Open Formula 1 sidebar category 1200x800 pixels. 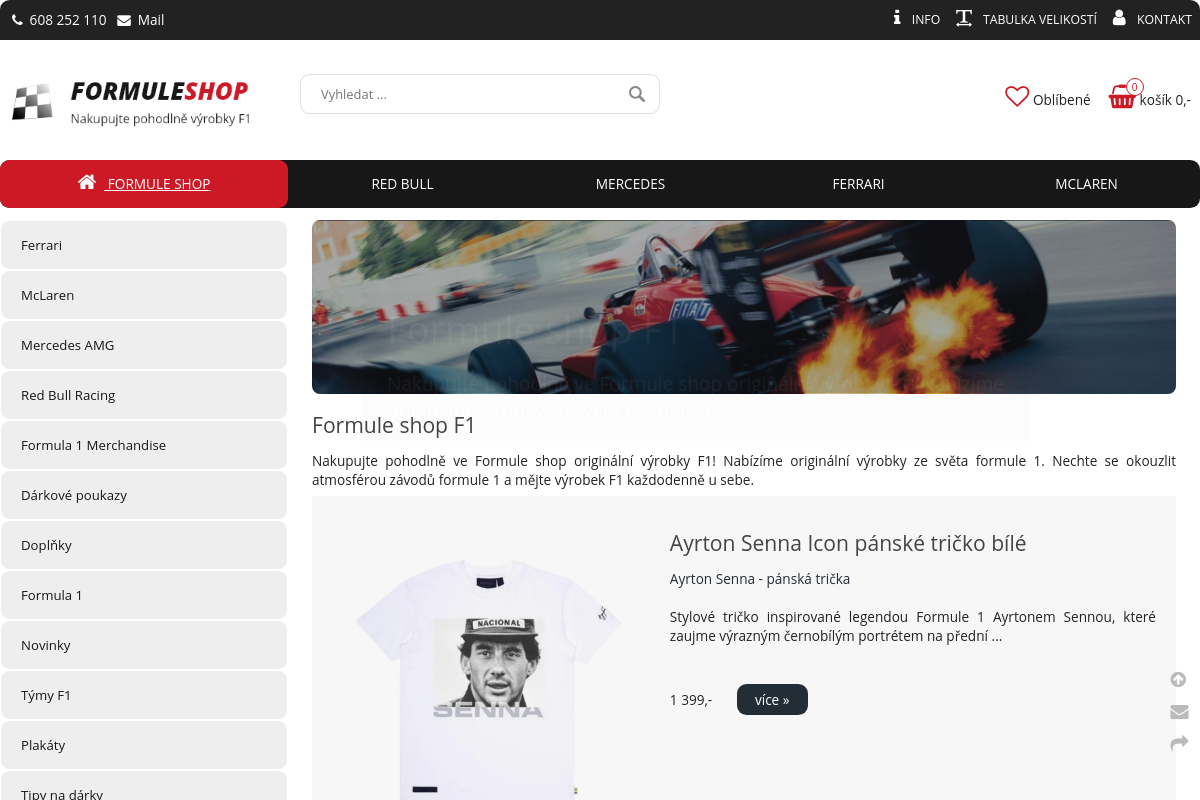click(x=144, y=595)
